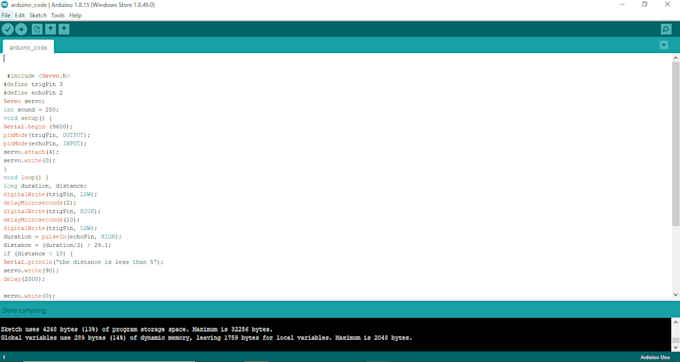Click the 'Serial.begin (9600);' line
The image size is (680, 362).
tap(38, 127)
